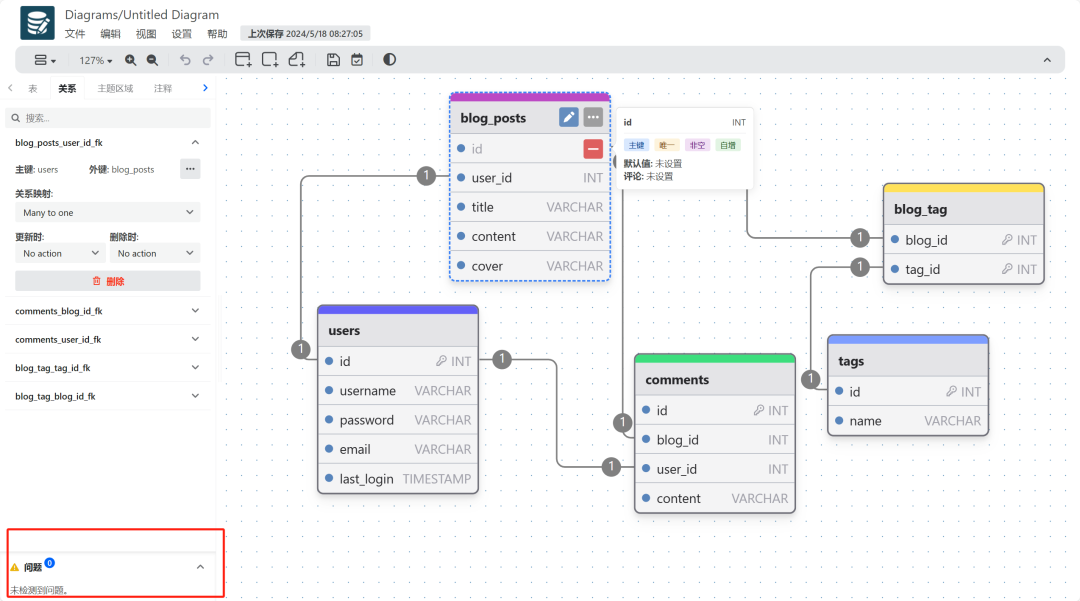Collapse the 问题 issues panel

click(x=200, y=567)
